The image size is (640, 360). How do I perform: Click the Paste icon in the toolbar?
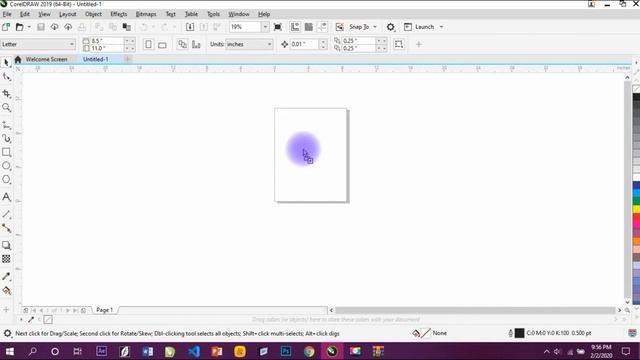click(x=127, y=27)
